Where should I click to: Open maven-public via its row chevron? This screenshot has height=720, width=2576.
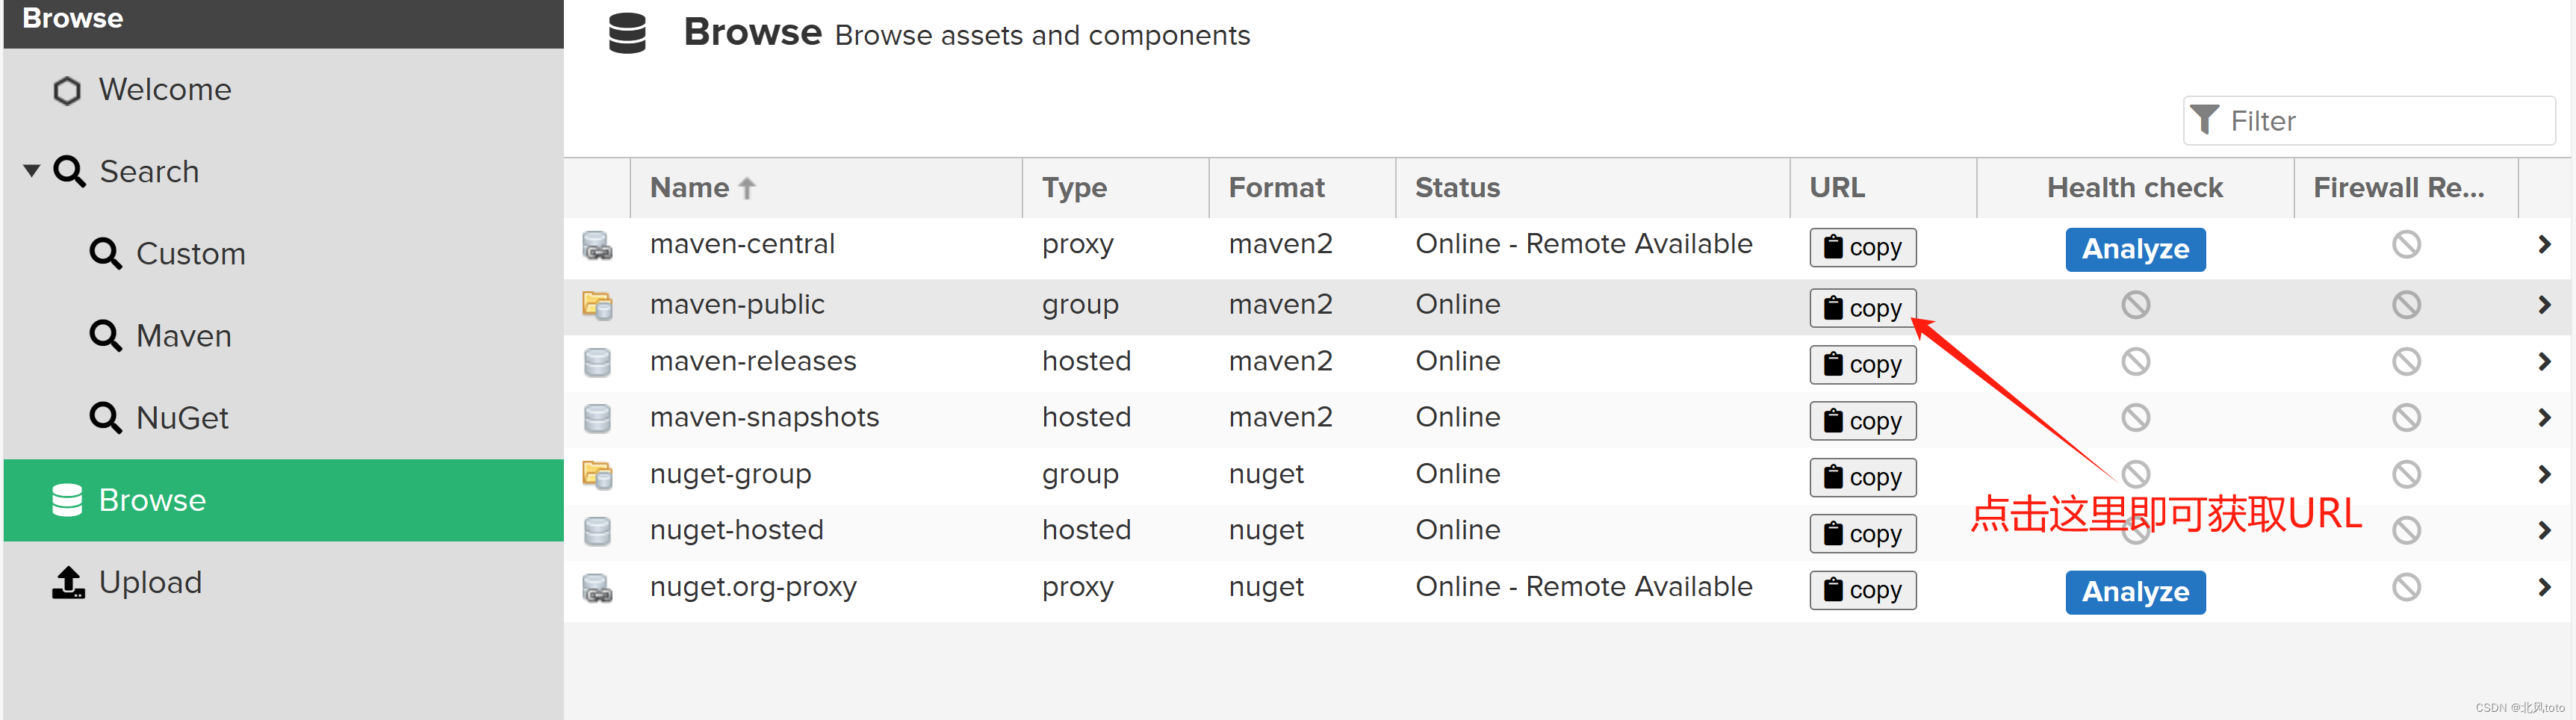click(2544, 305)
